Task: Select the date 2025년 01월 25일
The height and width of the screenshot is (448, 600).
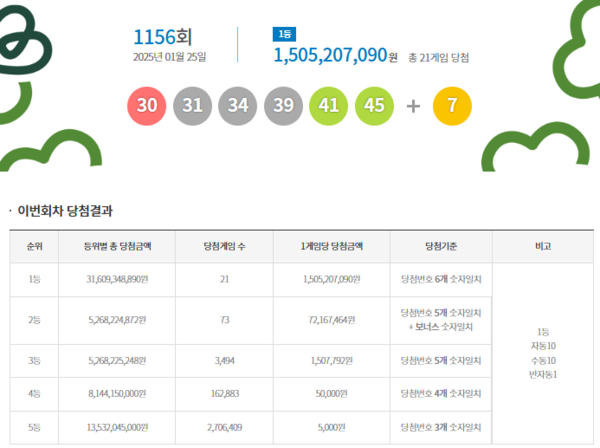Action: (x=170, y=57)
